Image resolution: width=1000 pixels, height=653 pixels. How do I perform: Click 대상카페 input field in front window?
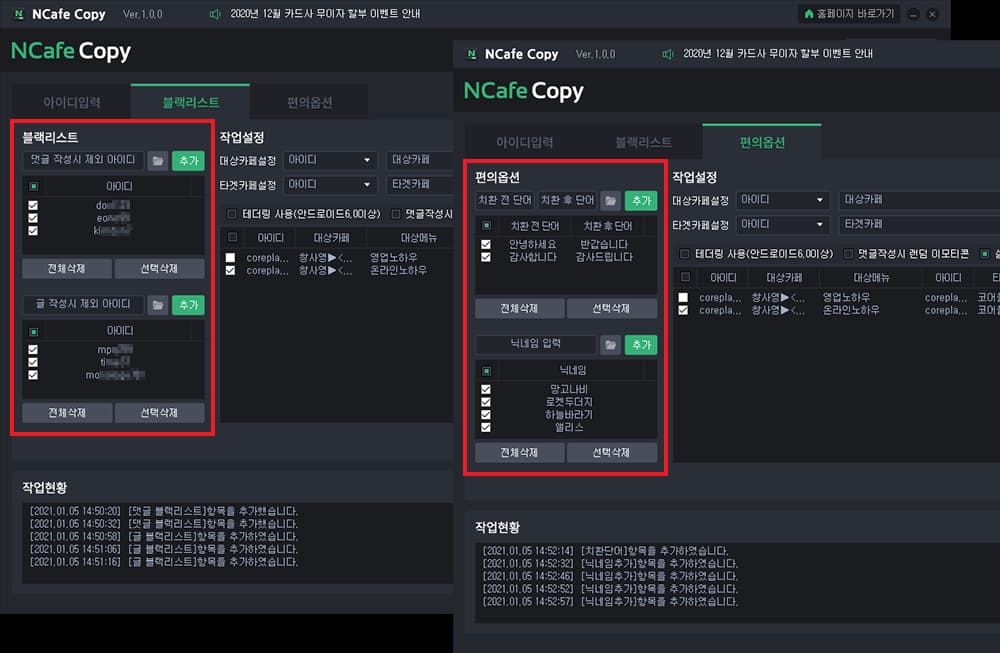[x=919, y=200]
